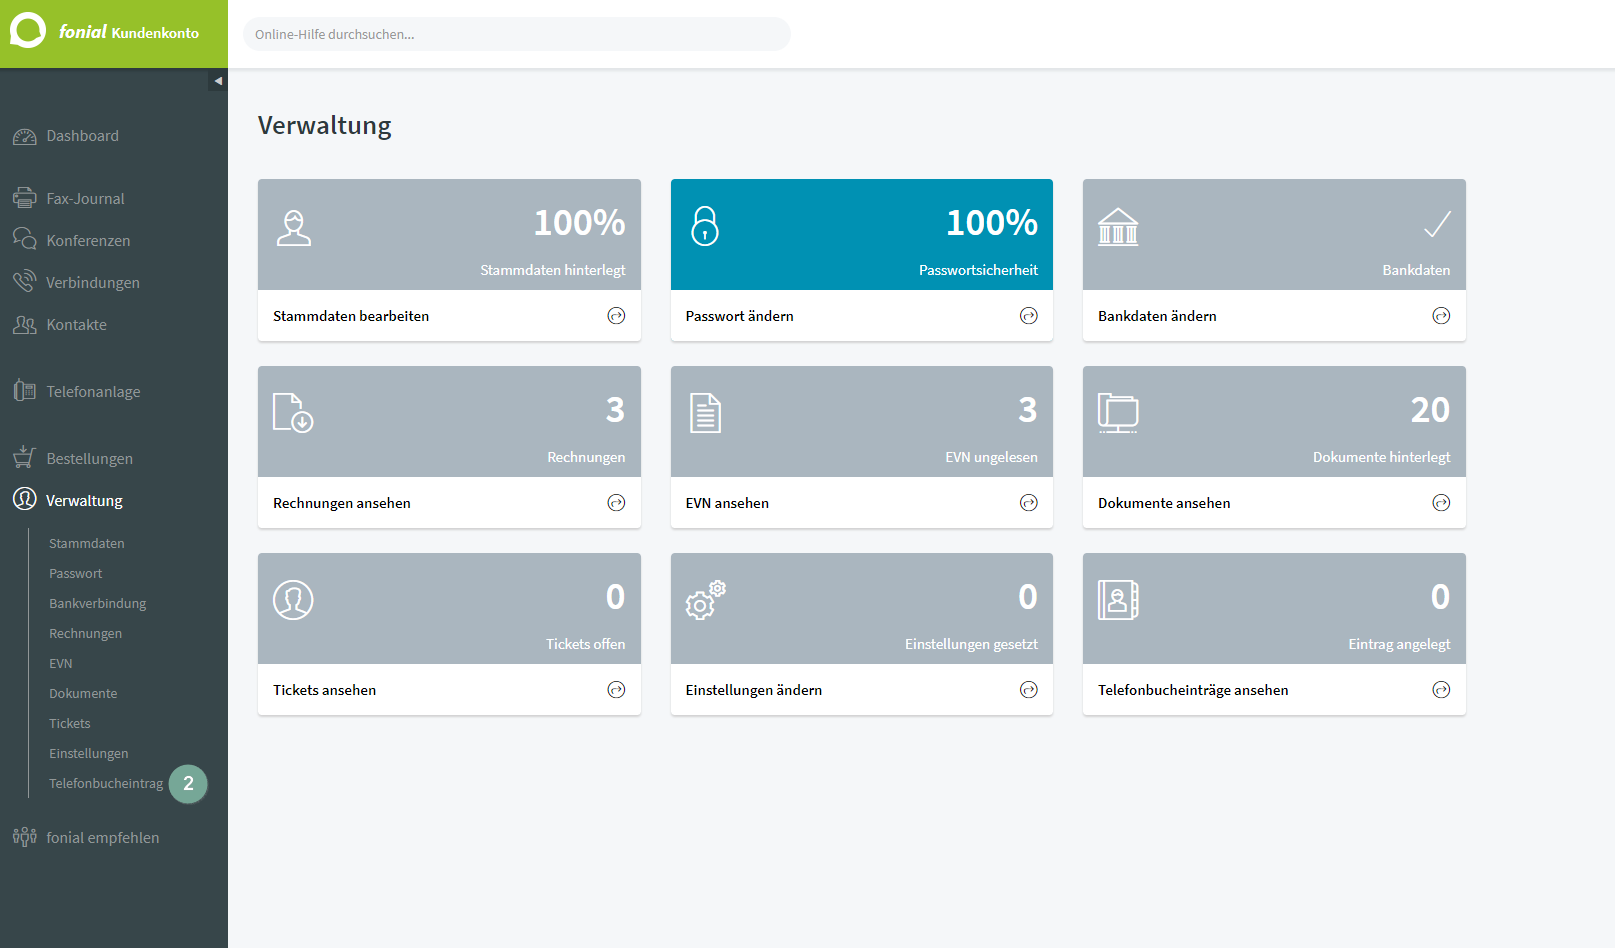
Task: Open Fax-Journal via printer icon
Action: tap(25, 198)
